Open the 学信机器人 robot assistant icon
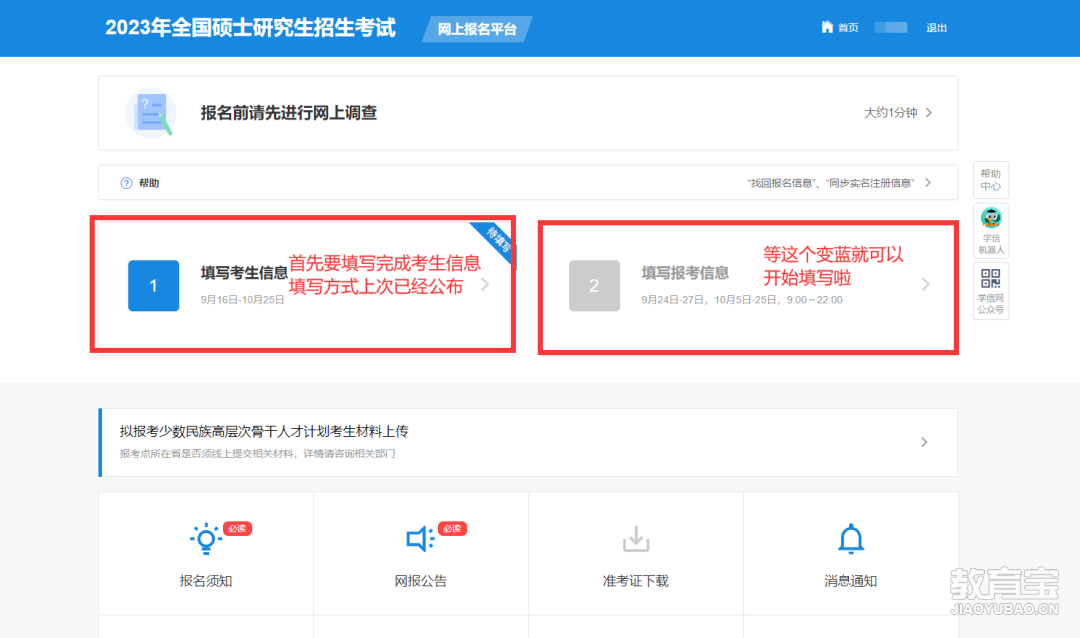 991,218
